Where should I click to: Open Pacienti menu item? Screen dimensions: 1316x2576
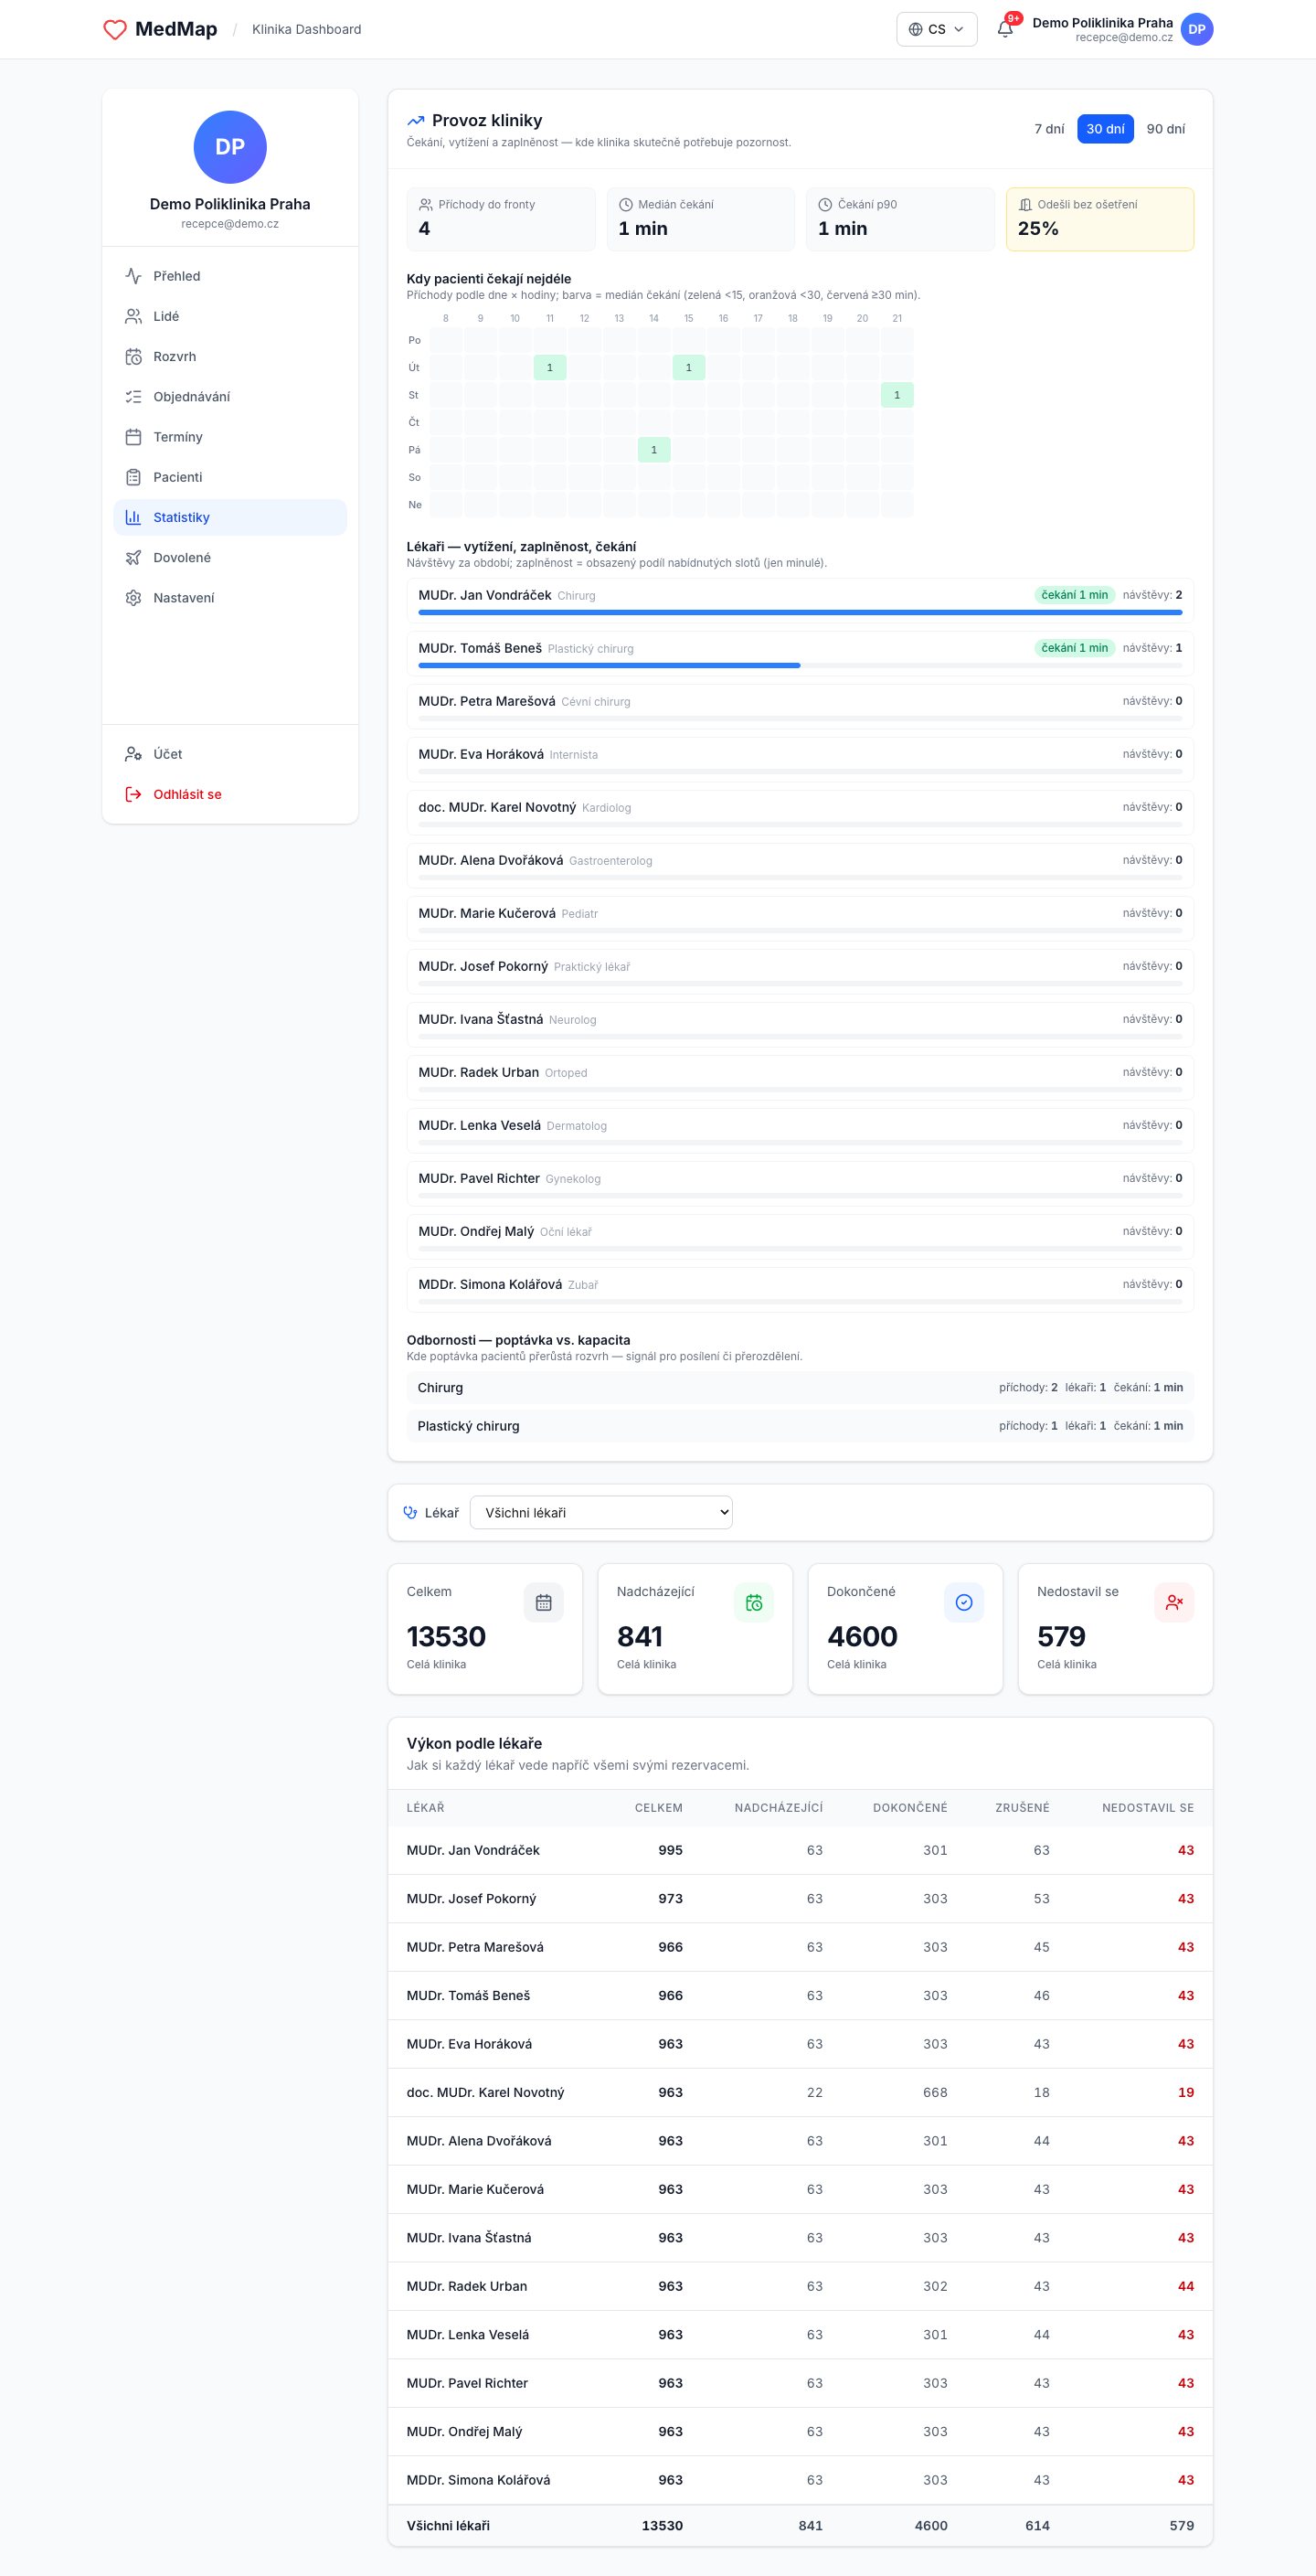point(230,477)
